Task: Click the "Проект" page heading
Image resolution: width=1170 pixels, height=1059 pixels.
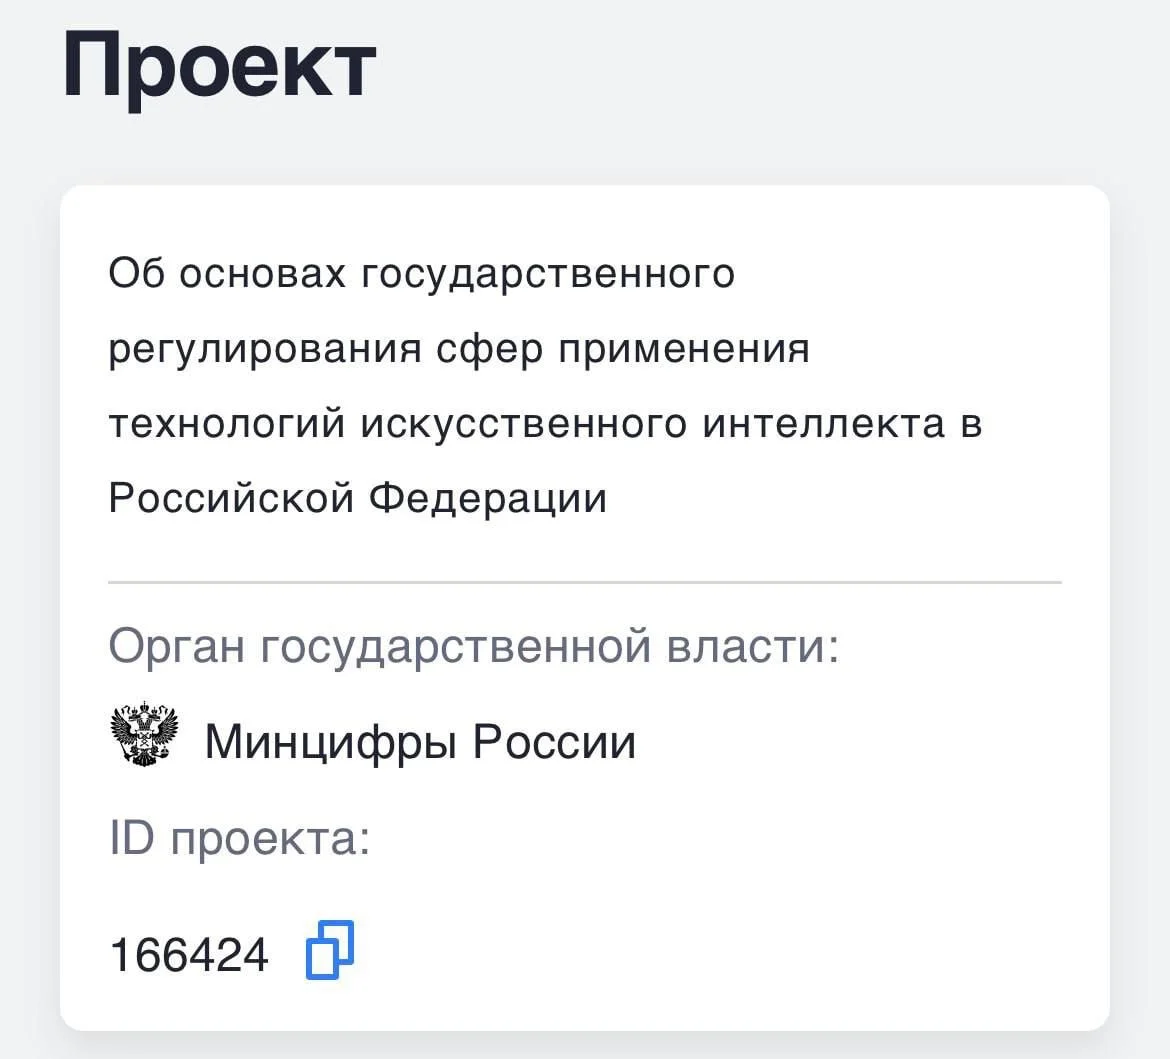Action: click(219, 65)
